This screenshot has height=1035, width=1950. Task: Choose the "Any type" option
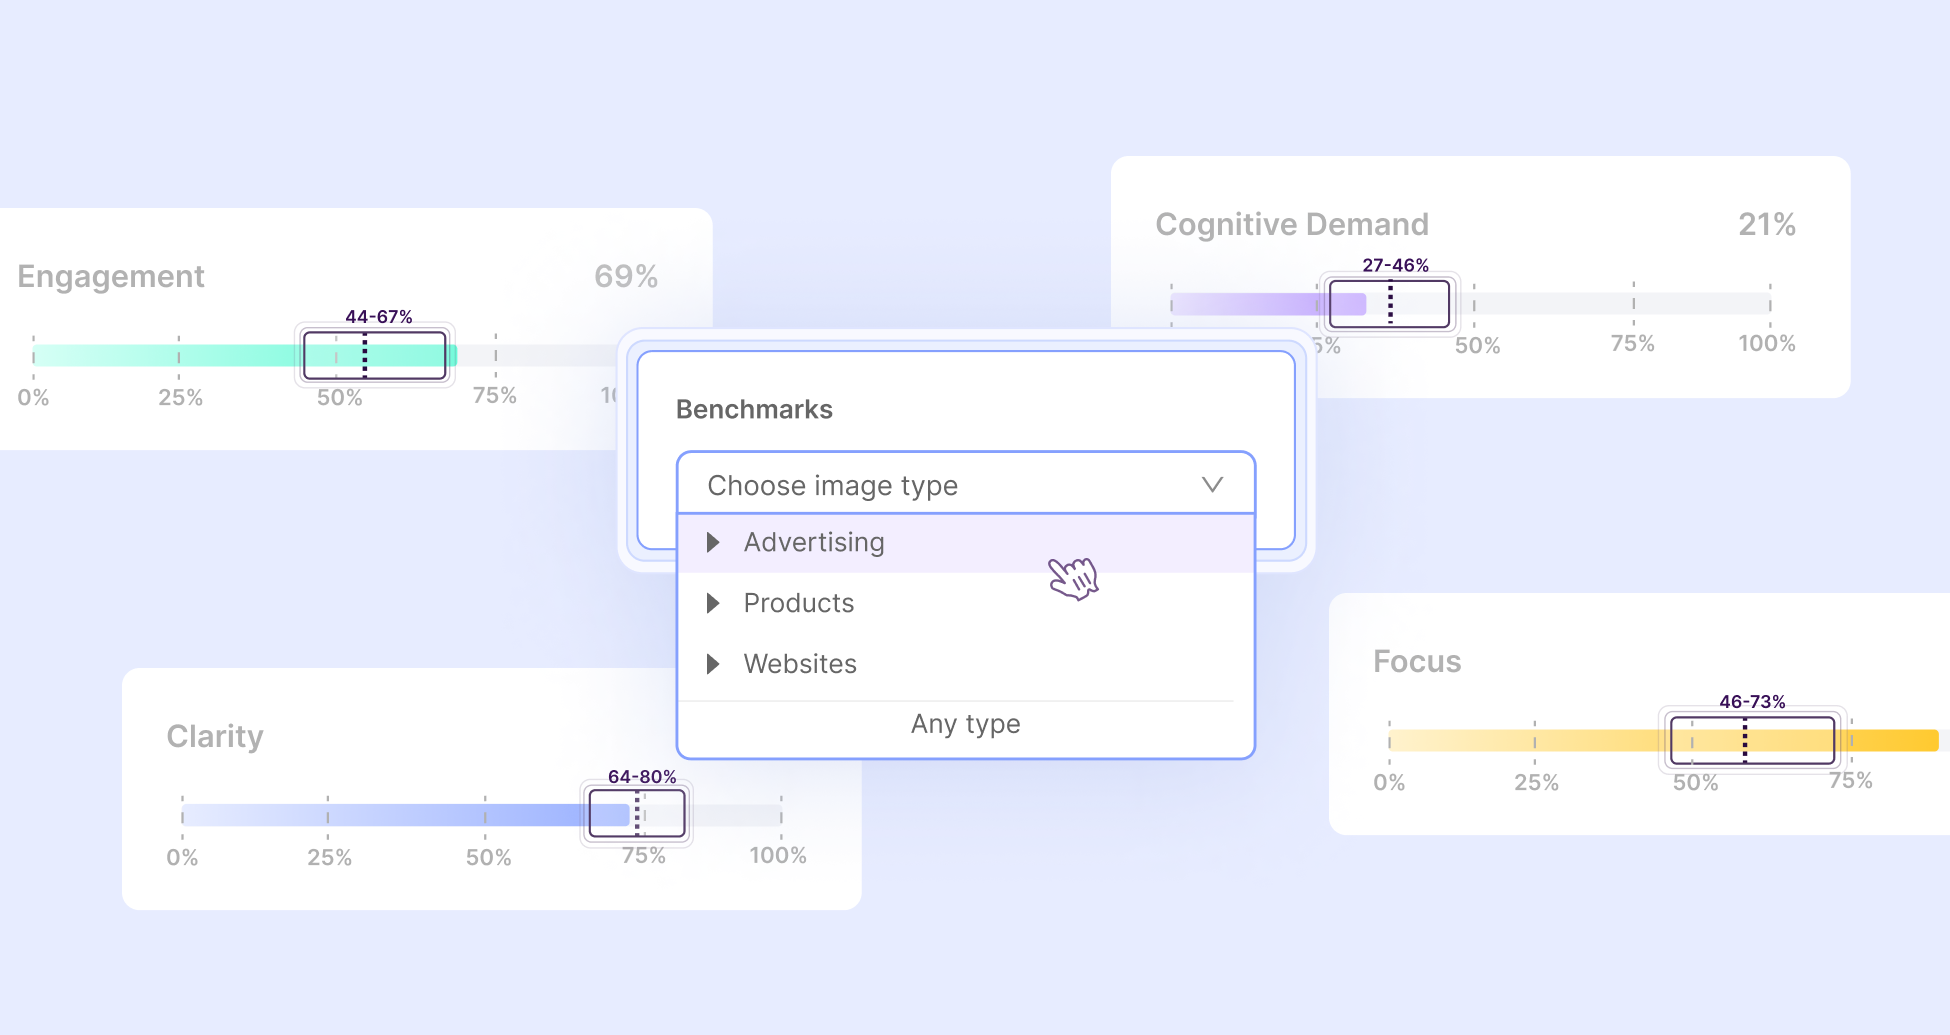point(965,724)
